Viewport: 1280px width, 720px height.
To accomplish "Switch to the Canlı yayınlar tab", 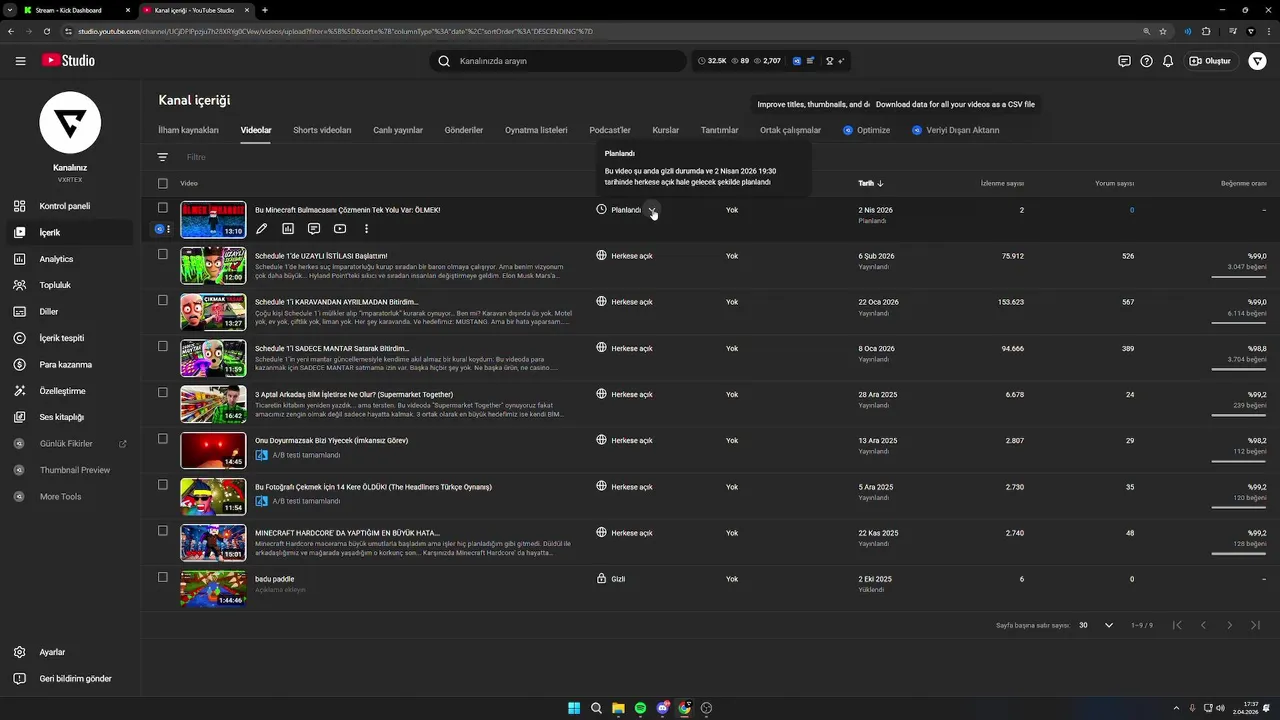I will click(398, 130).
